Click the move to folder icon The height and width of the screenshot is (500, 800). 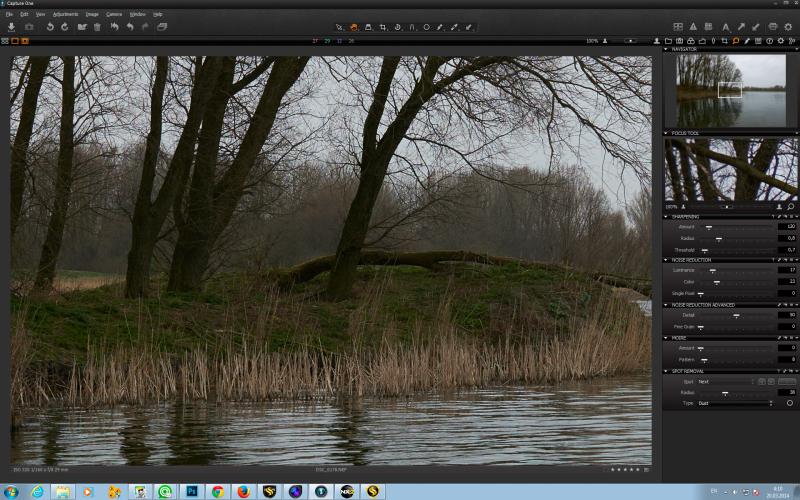pos(82,27)
